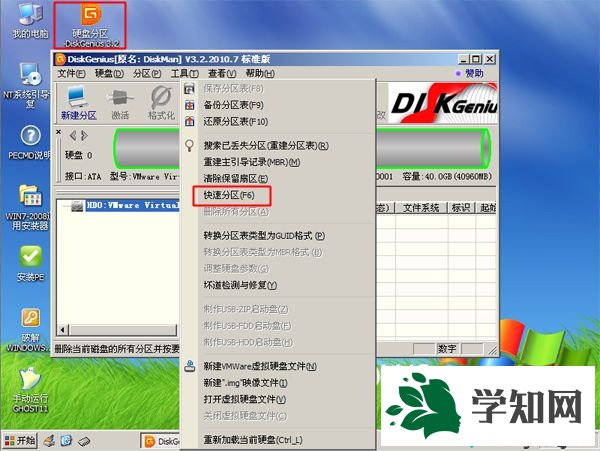
Task: Open the 硬盘(D) menu
Action: click(x=109, y=73)
